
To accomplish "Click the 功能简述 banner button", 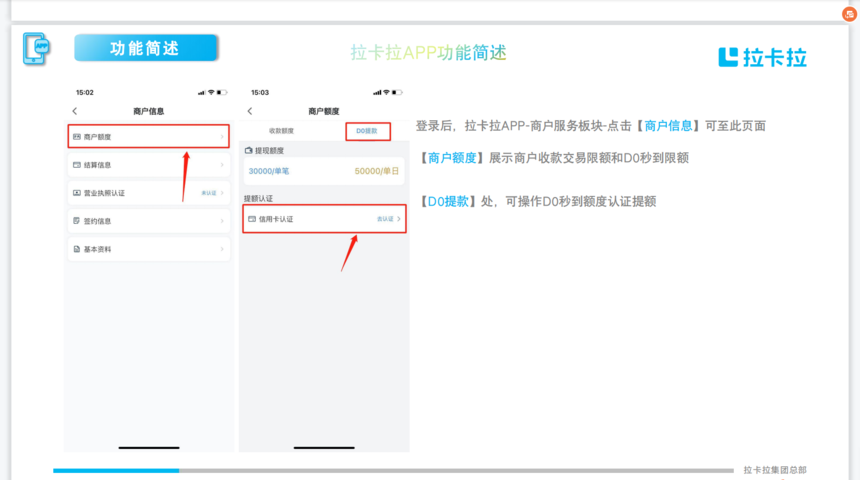I will tap(146, 48).
